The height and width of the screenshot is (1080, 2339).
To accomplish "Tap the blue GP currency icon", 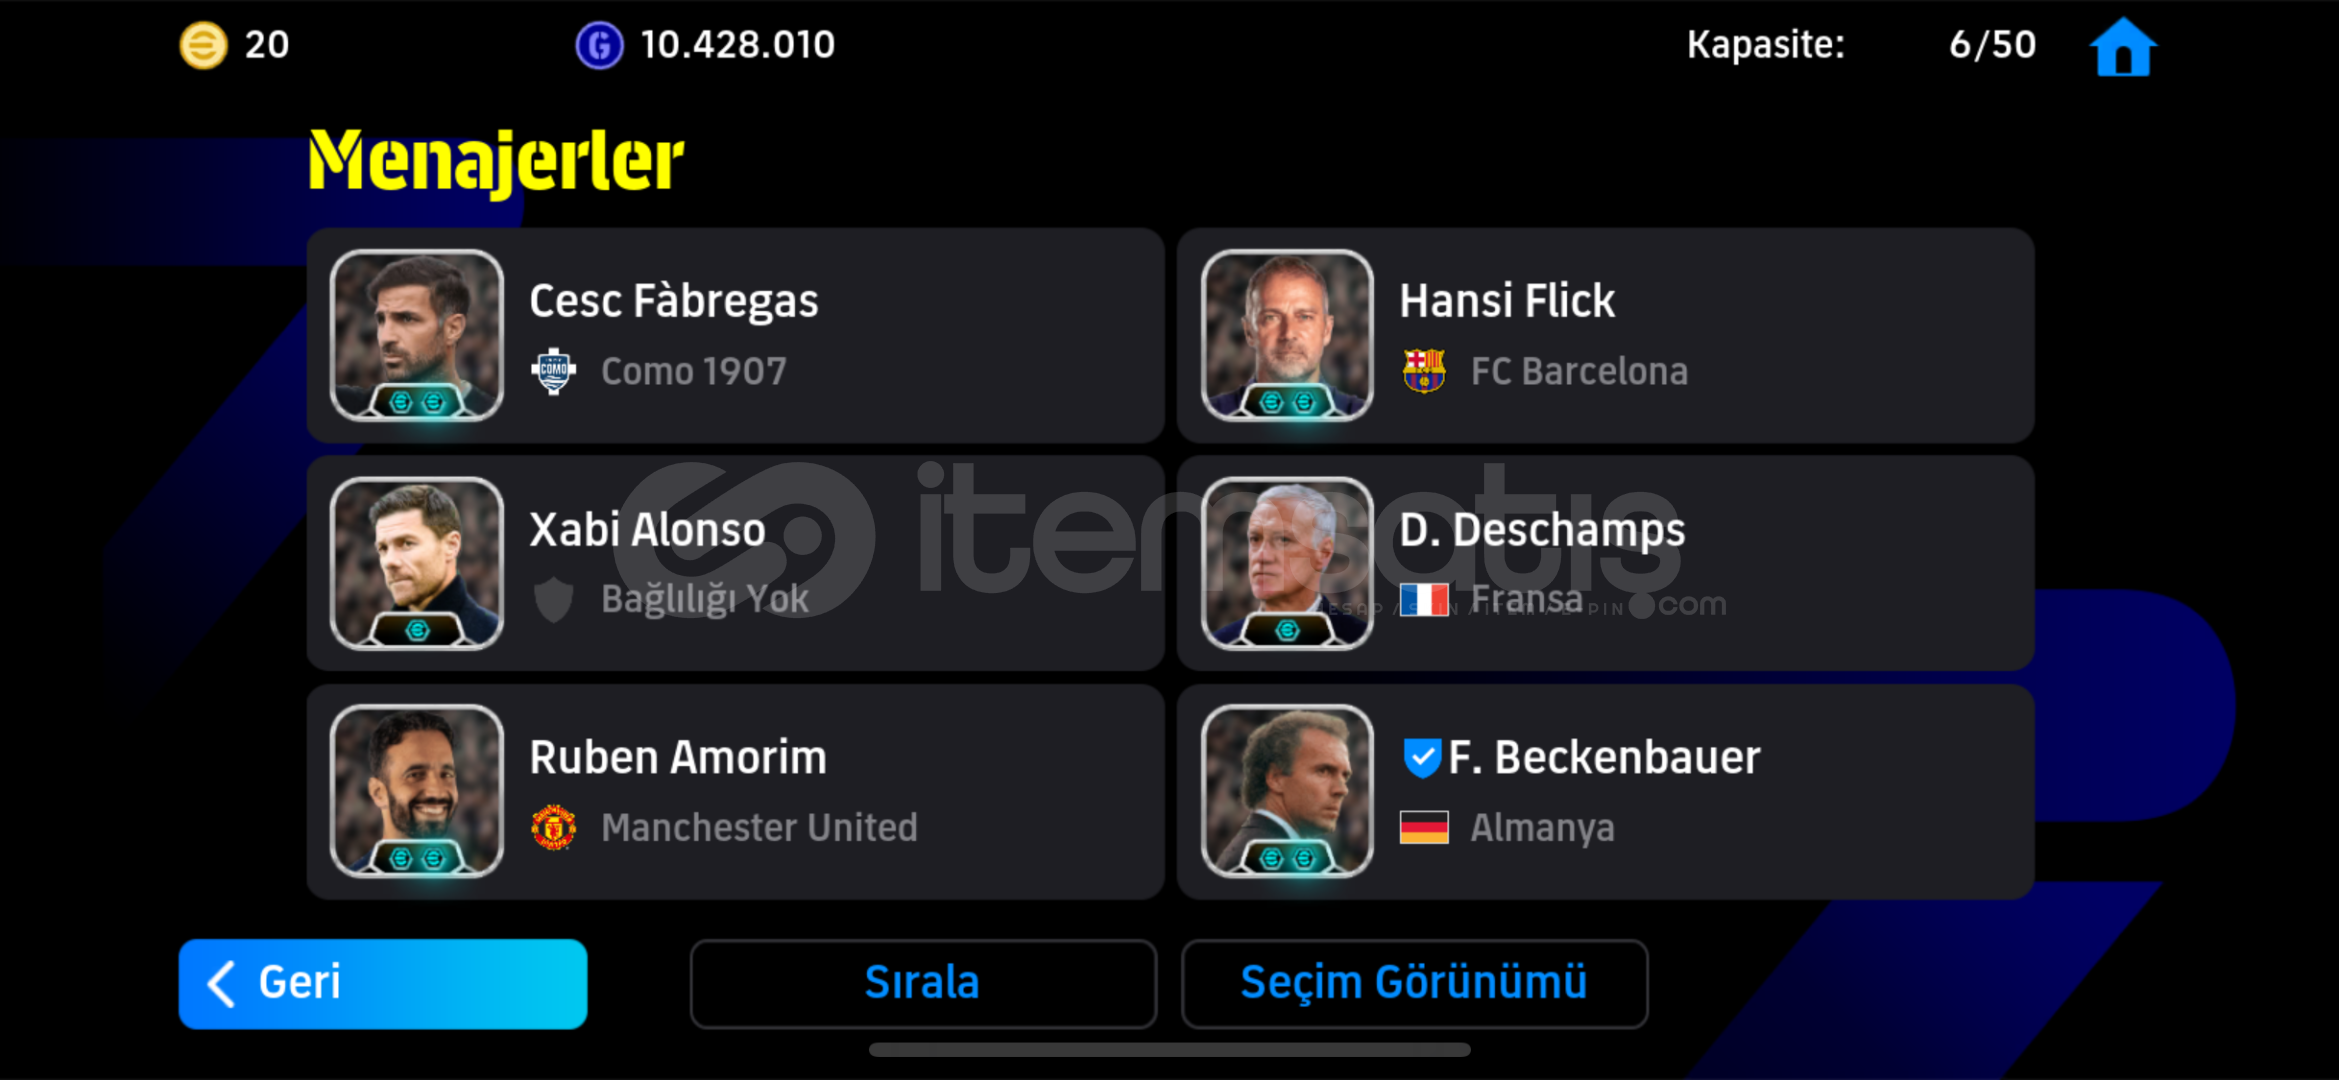I will (x=599, y=45).
